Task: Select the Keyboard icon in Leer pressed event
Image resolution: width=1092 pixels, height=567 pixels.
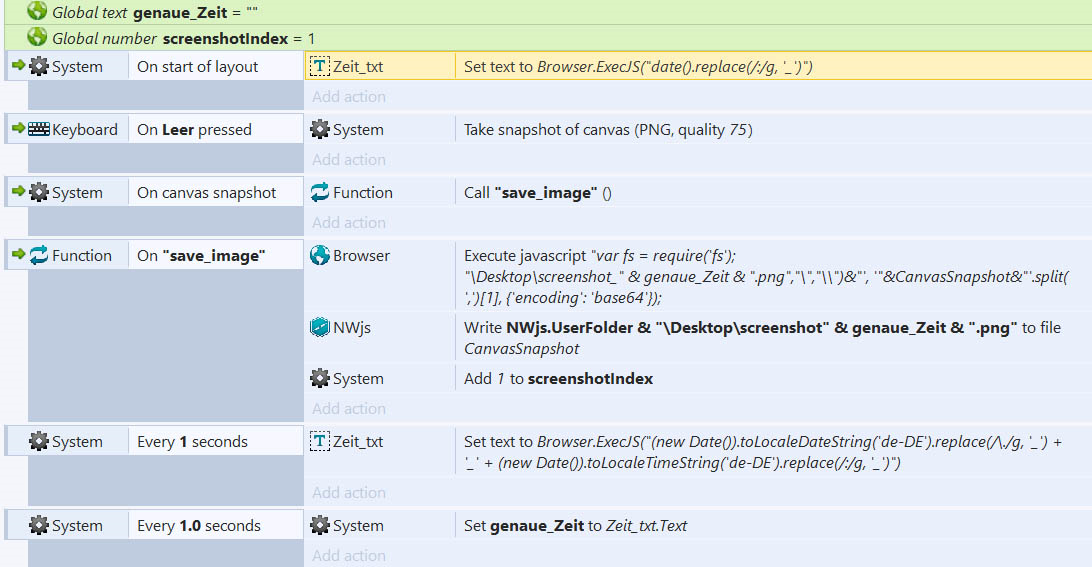Action: pos(39,129)
